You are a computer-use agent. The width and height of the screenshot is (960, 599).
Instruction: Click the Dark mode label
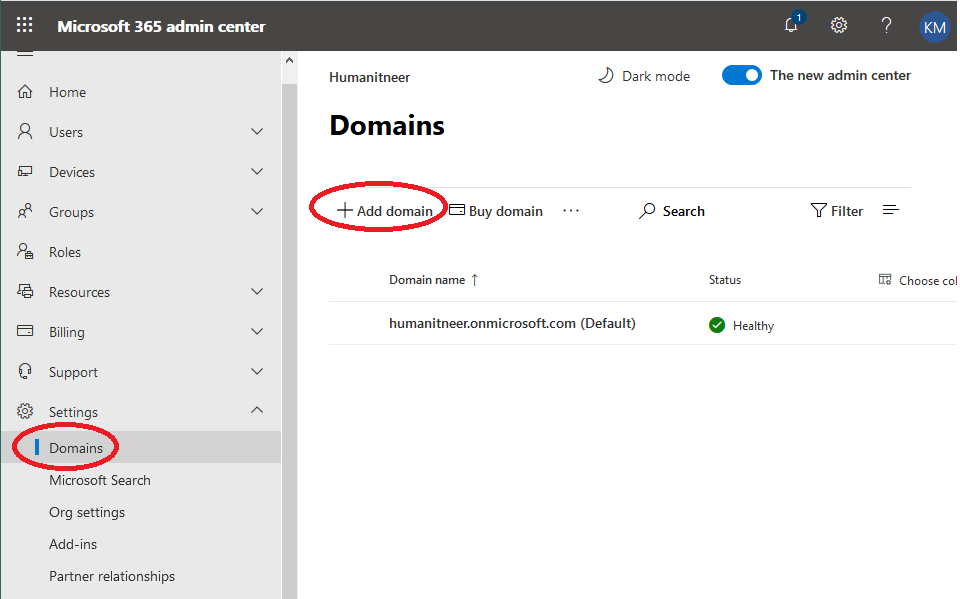[x=656, y=76]
